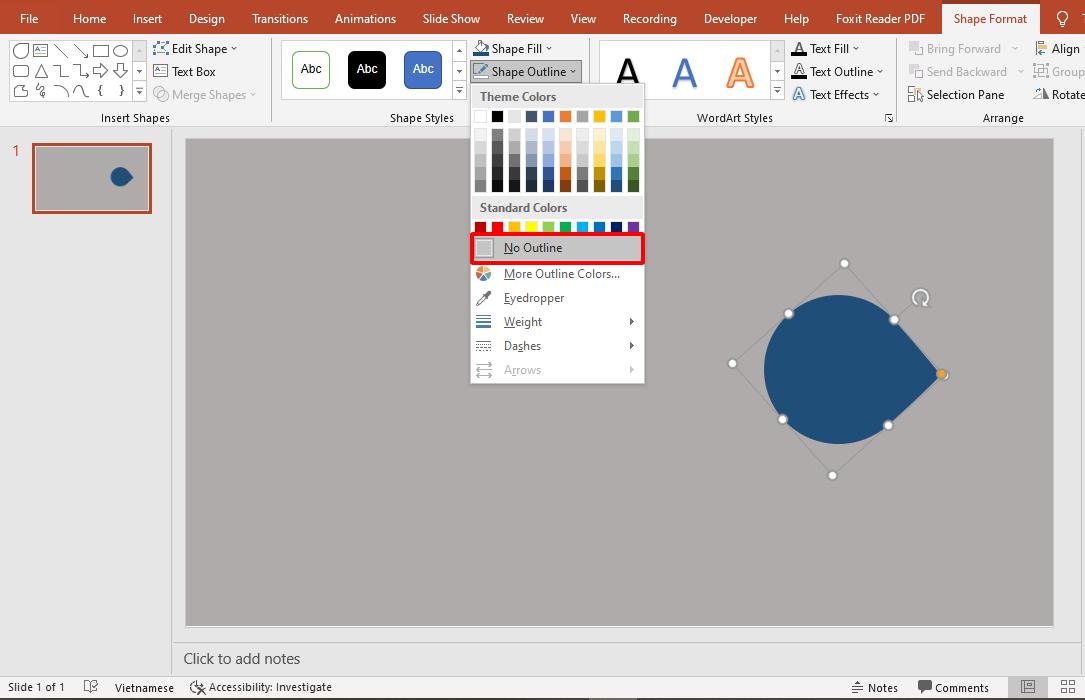This screenshot has width=1085, height=700.
Task: Choose No Outline from the menu
Action: tap(534, 247)
